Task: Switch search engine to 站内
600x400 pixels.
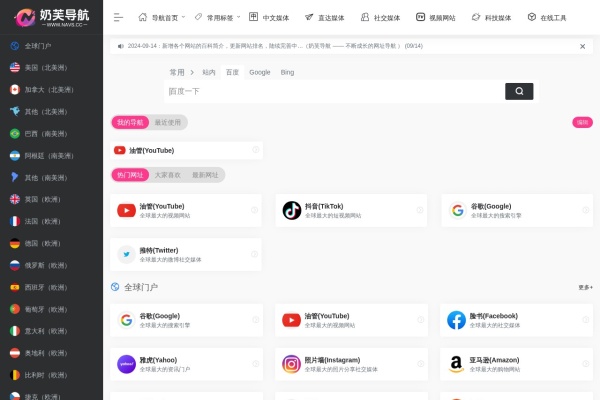Action: [x=209, y=72]
